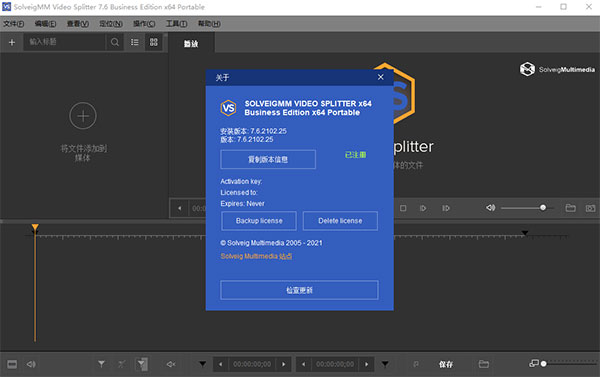Click the flag icon left of 保存

(x=416, y=364)
